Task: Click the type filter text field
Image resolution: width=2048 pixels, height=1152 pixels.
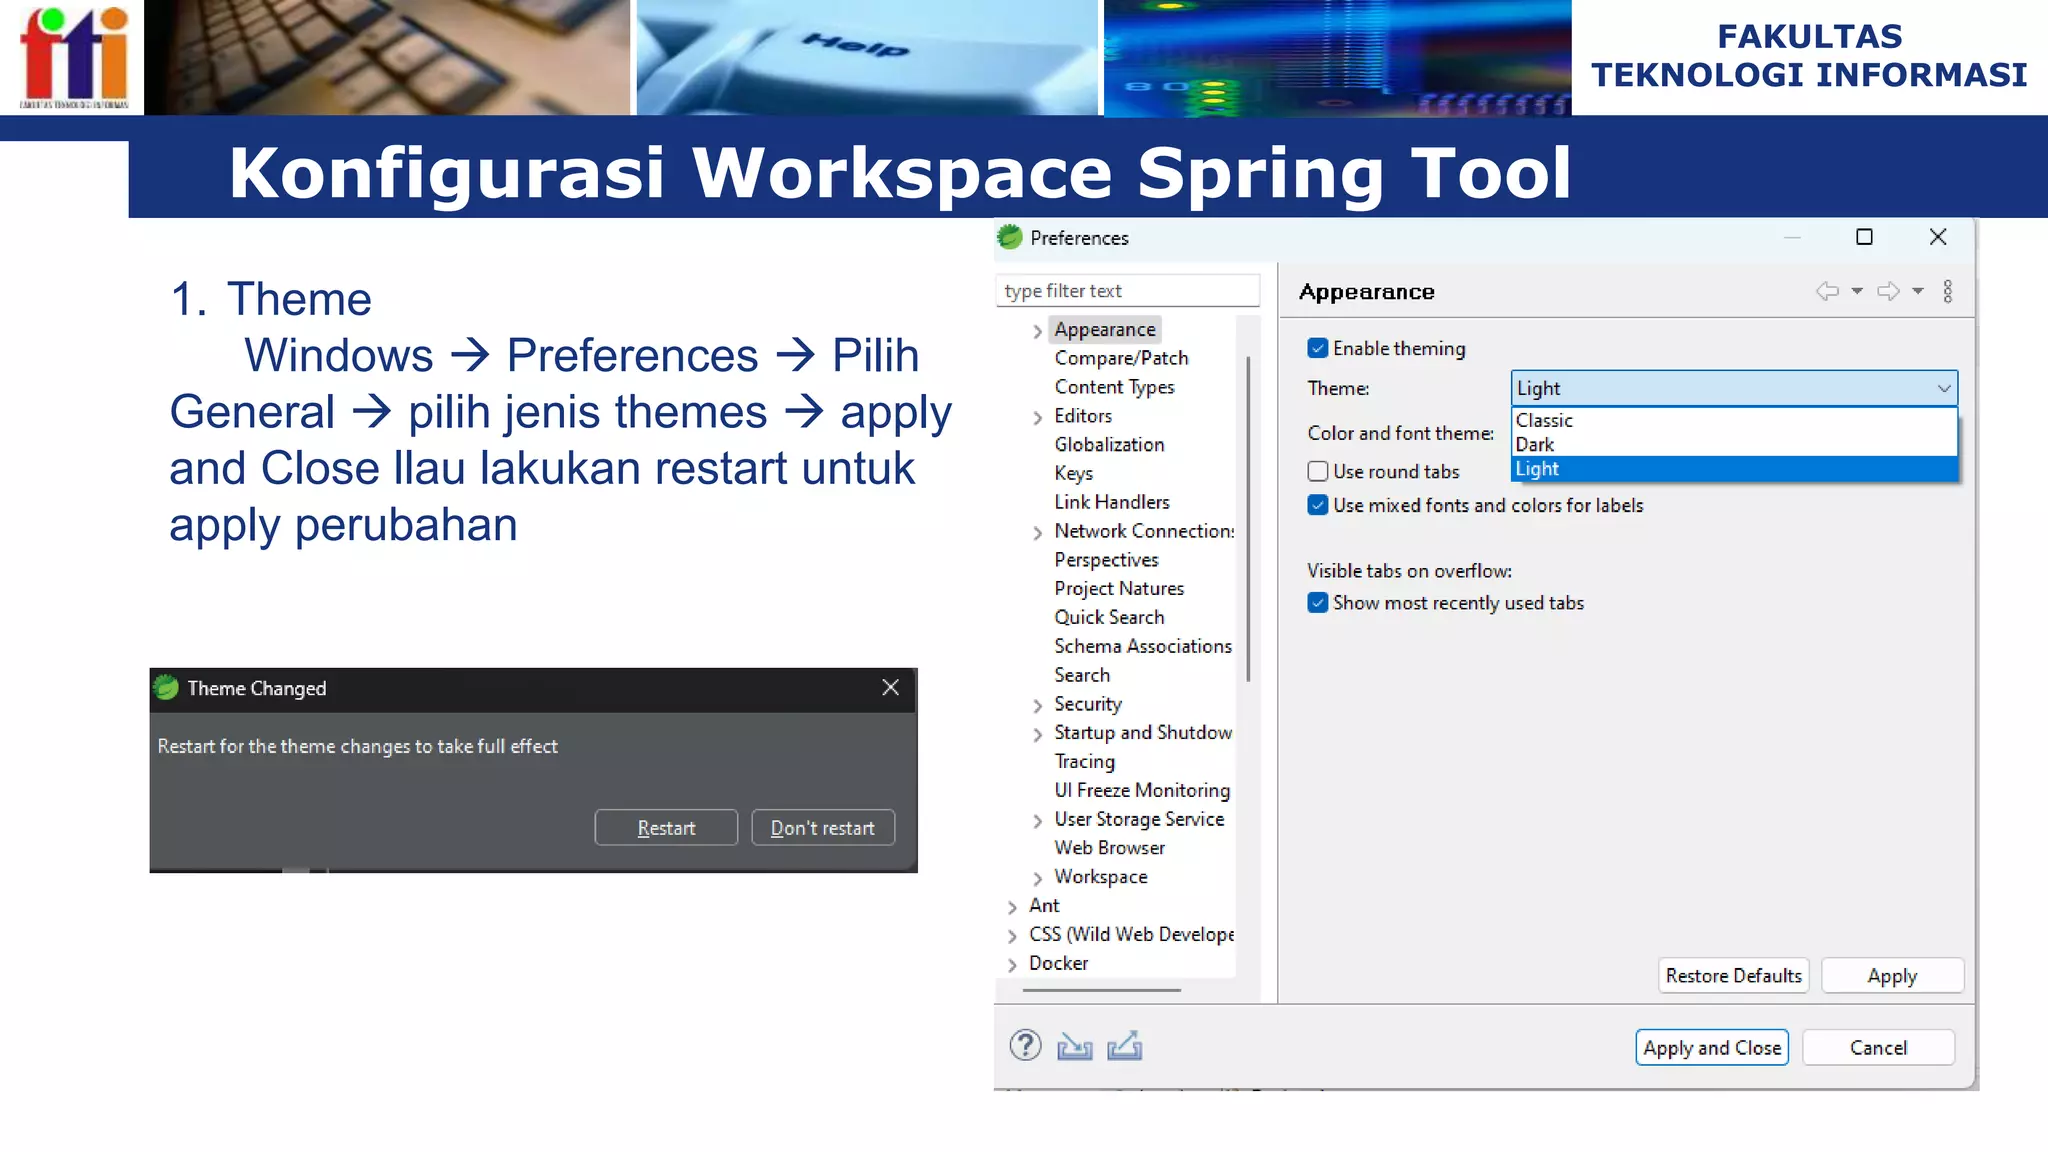Action: tap(1127, 291)
